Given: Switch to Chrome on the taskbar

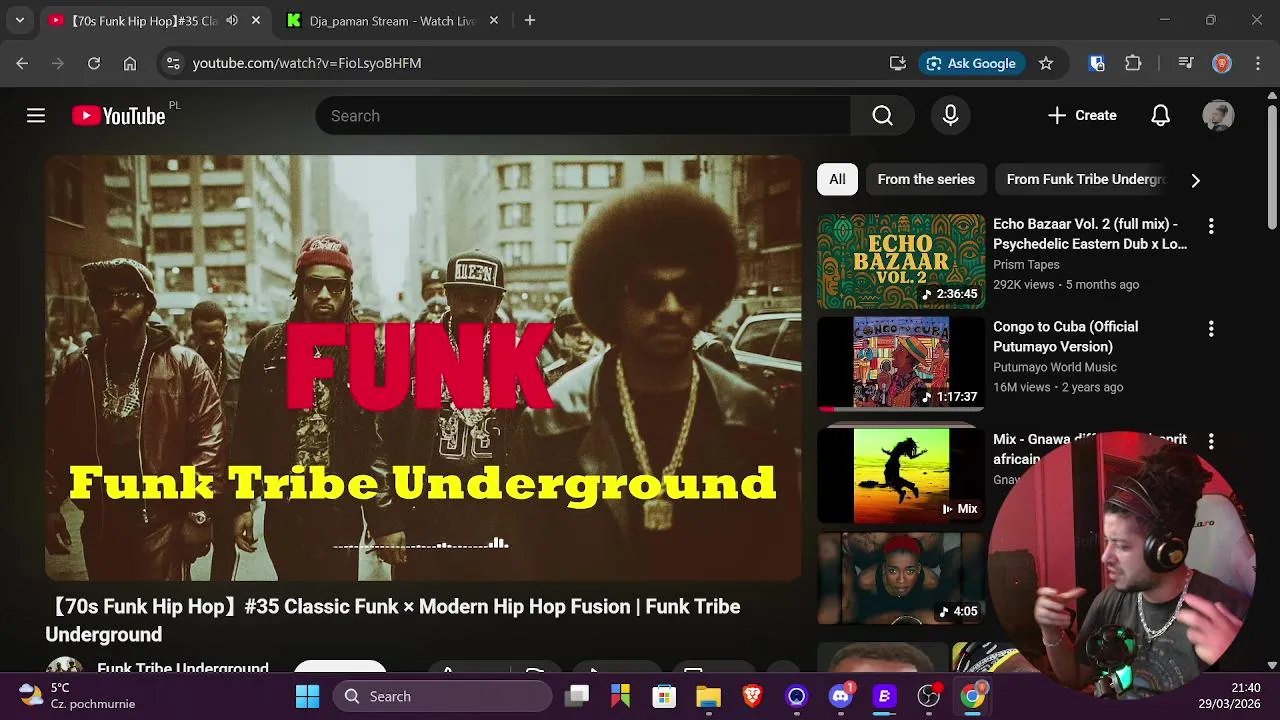Looking at the screenshot, I should [x=973, y=696].
